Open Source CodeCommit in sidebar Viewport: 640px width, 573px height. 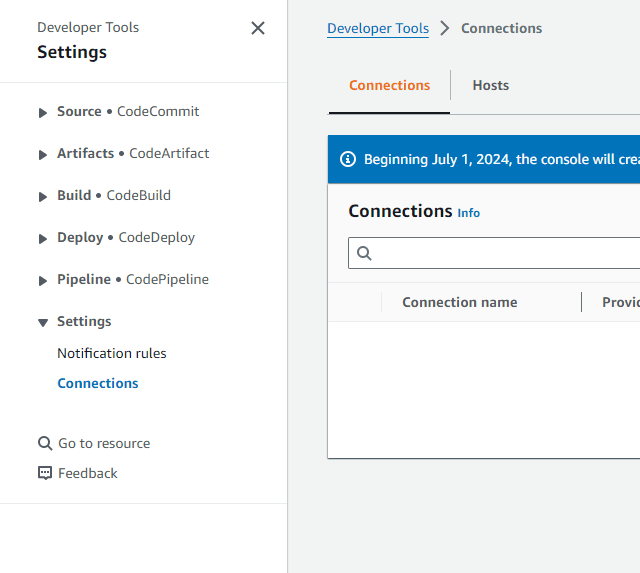128,111
